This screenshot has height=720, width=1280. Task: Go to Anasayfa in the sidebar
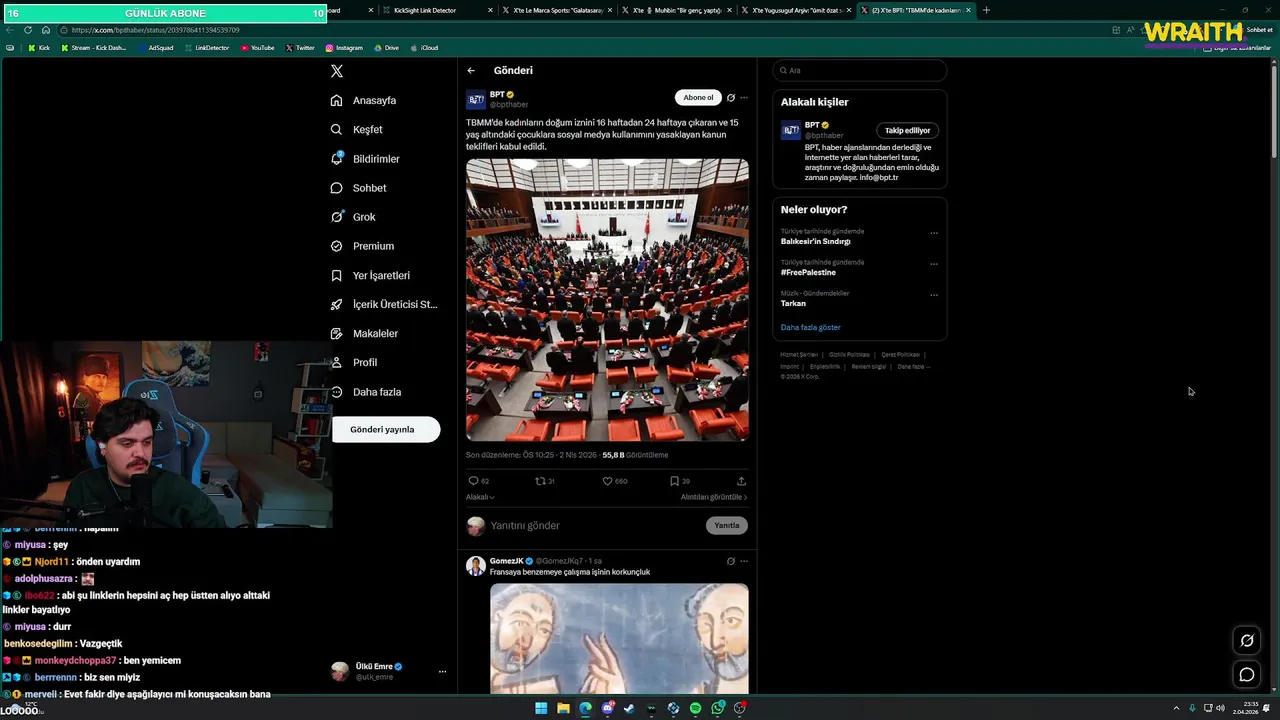point(364,100)
